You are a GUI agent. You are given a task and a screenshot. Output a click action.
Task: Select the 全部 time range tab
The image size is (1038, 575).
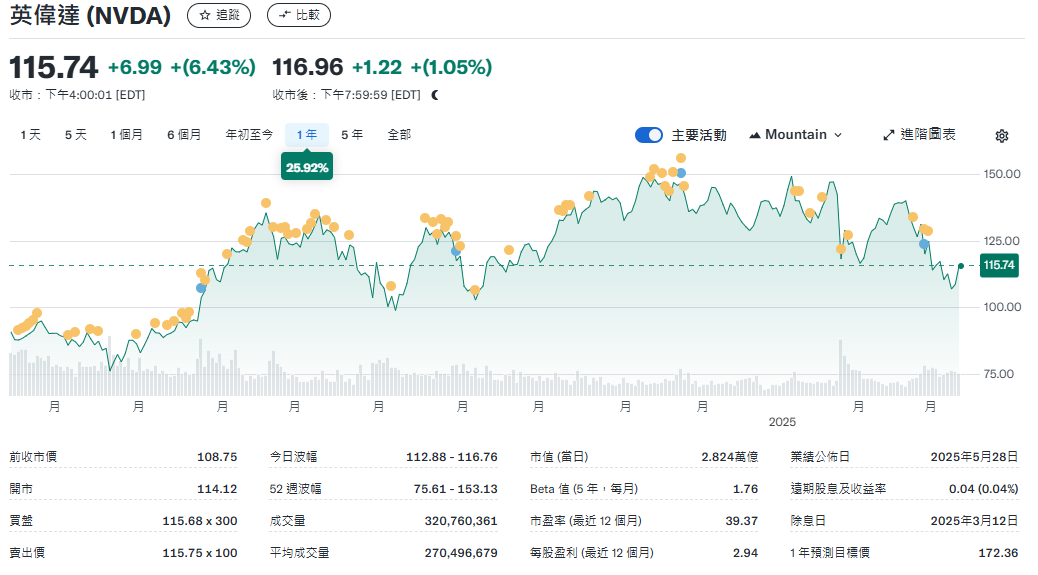click(x=399, y=135)
